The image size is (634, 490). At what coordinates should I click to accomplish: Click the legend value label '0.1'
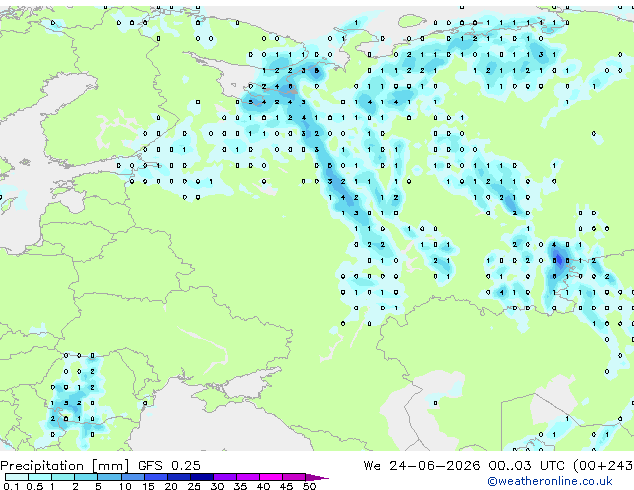pos(11,486)
